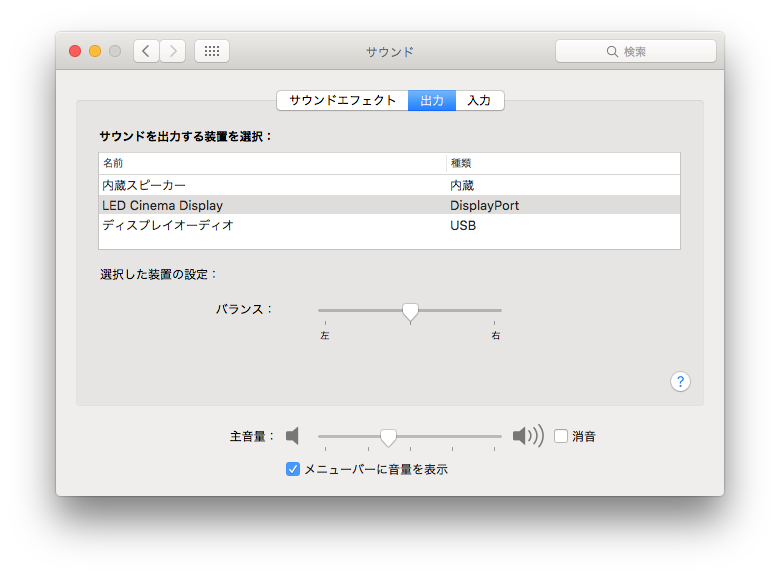Click the 種類 column header
Screen dimensions: 780x576
pyautogui.click(x=563, y=163)
